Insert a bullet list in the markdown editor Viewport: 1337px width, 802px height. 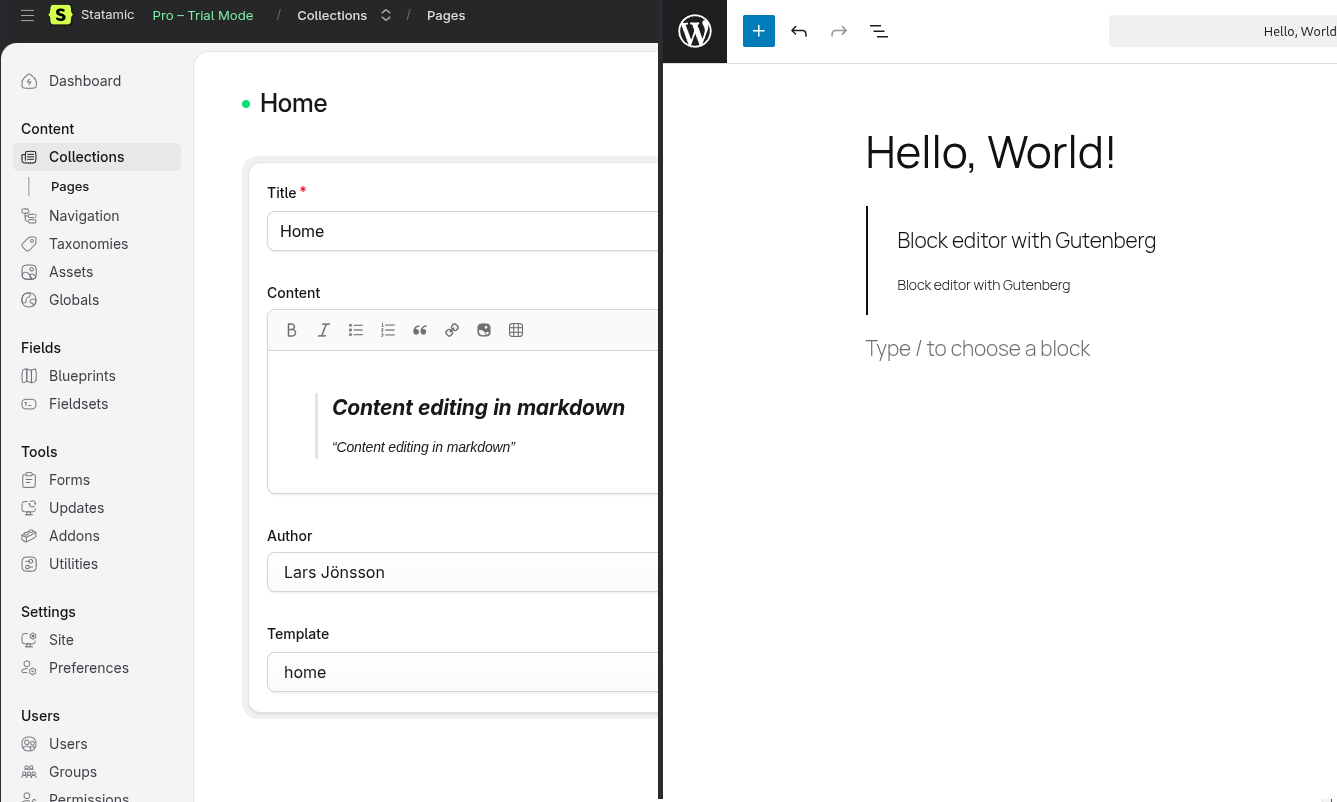[355, 330]
